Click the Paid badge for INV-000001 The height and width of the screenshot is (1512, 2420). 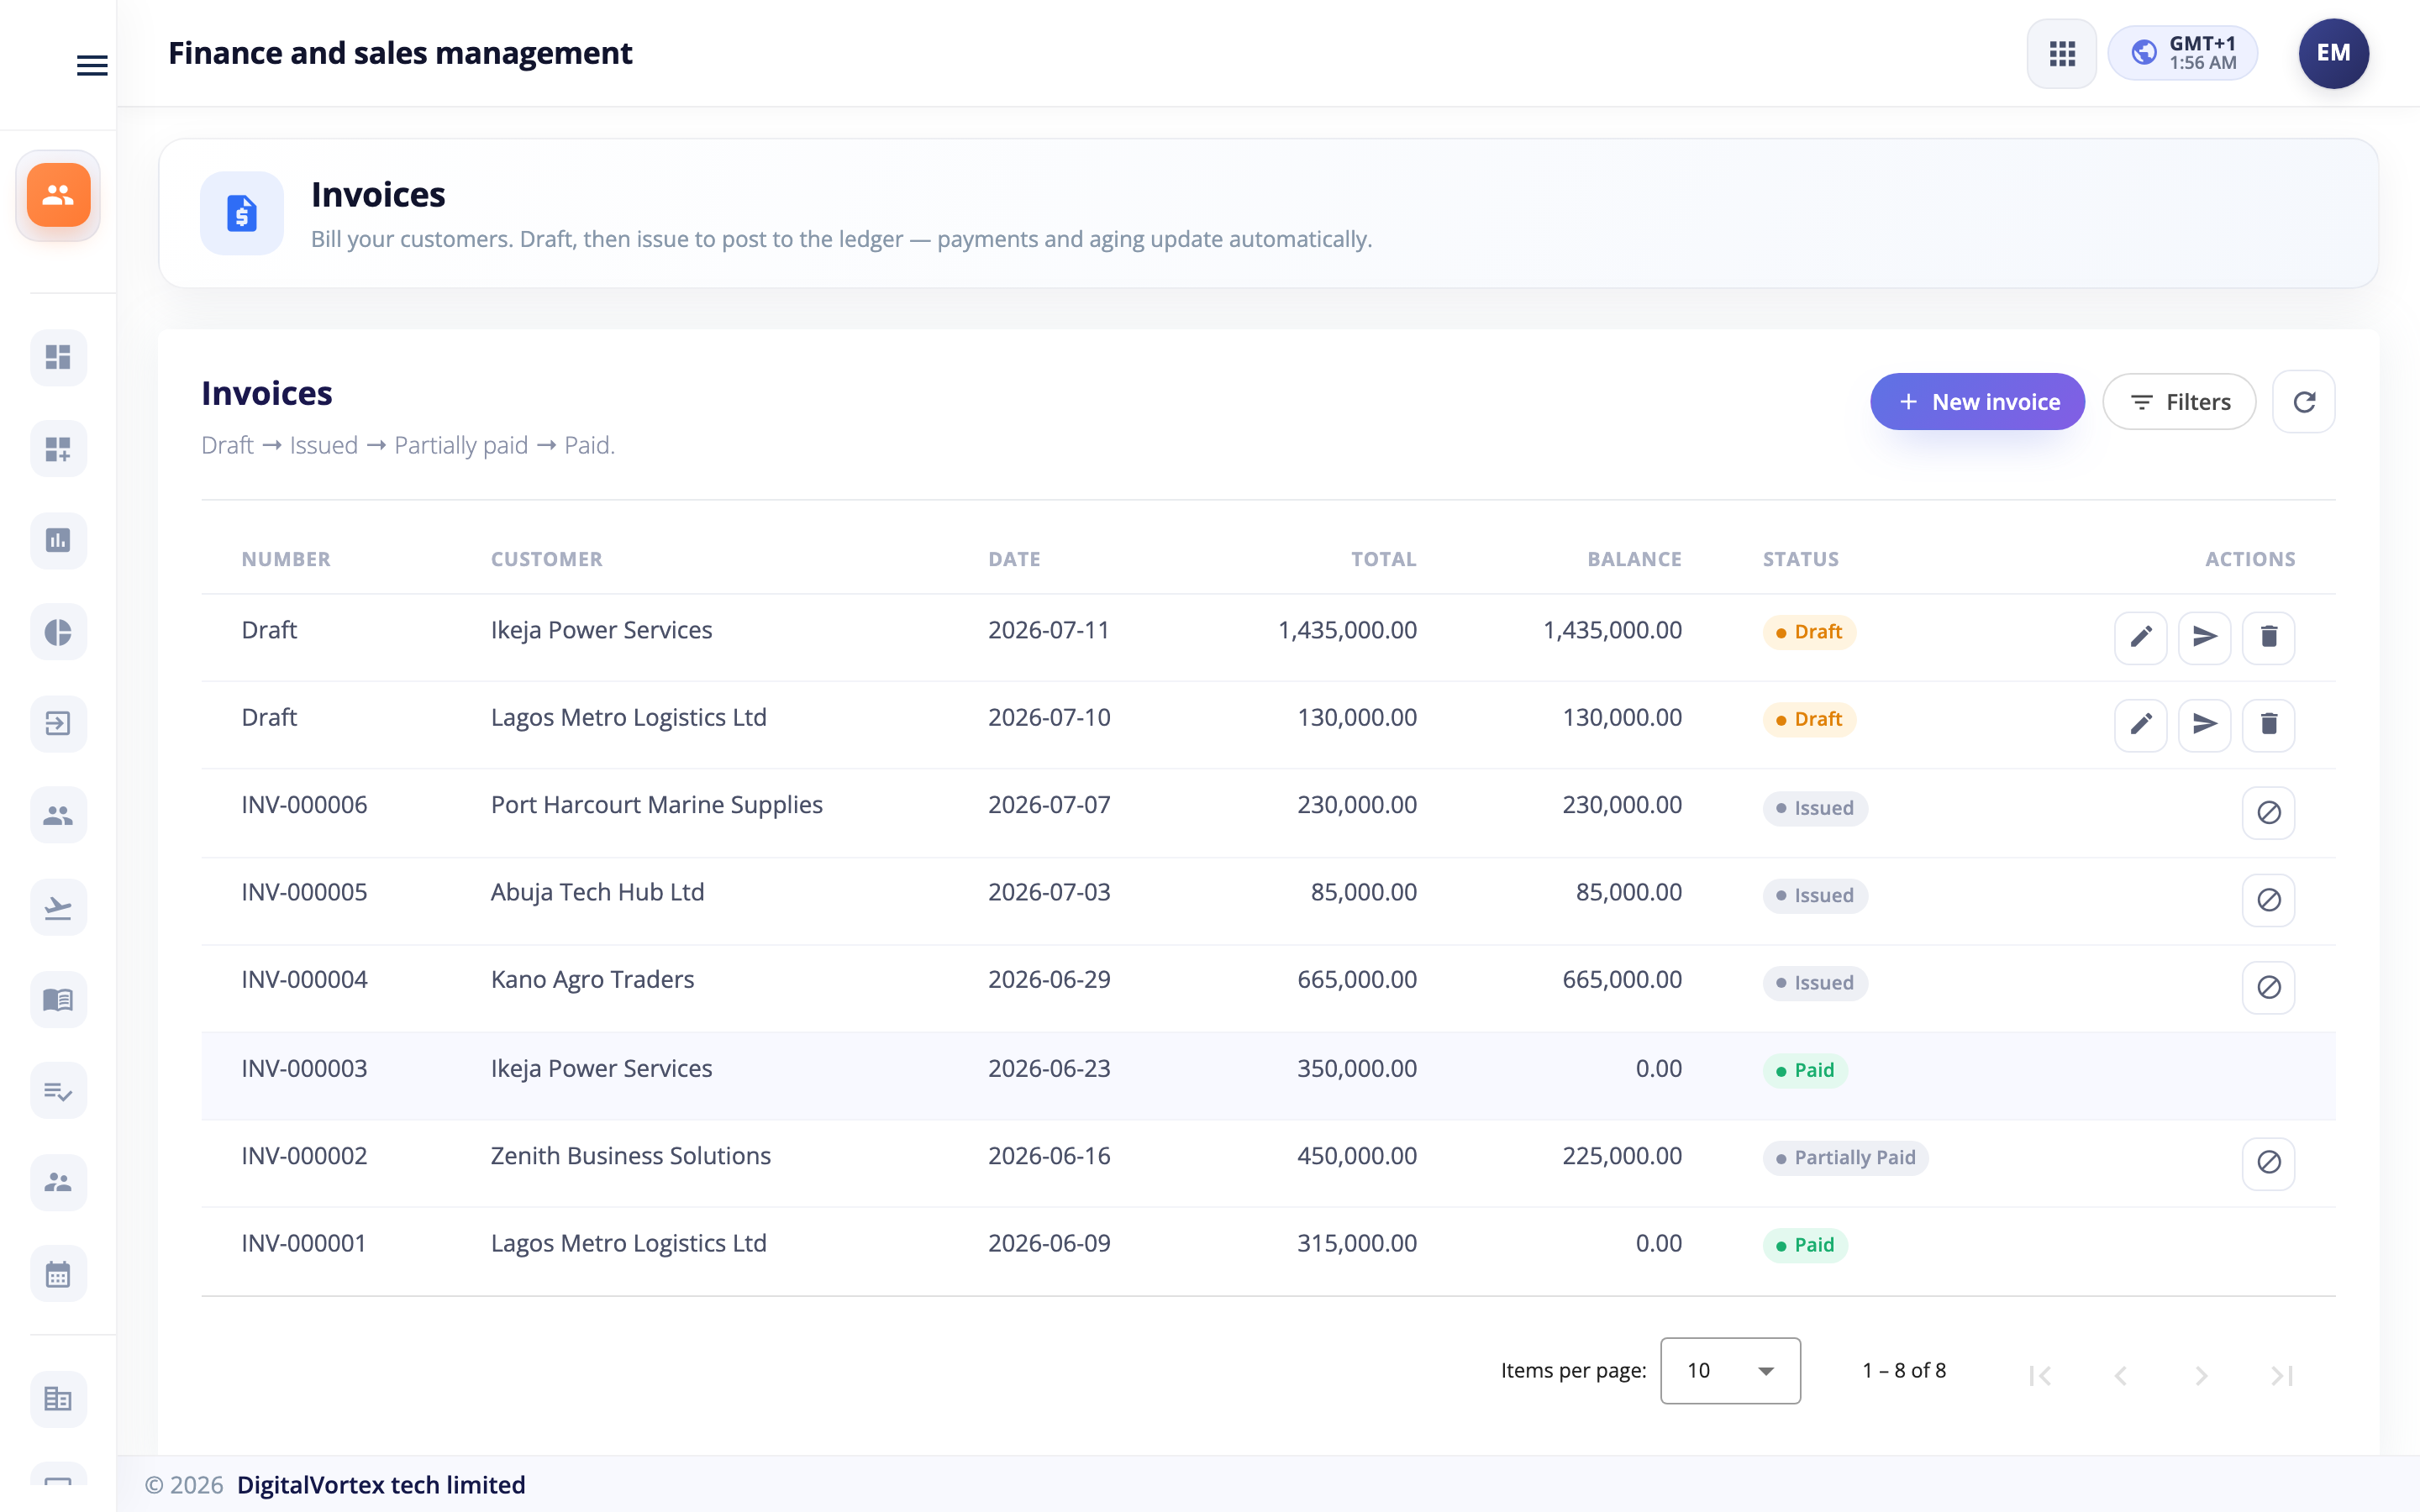1805,1246
